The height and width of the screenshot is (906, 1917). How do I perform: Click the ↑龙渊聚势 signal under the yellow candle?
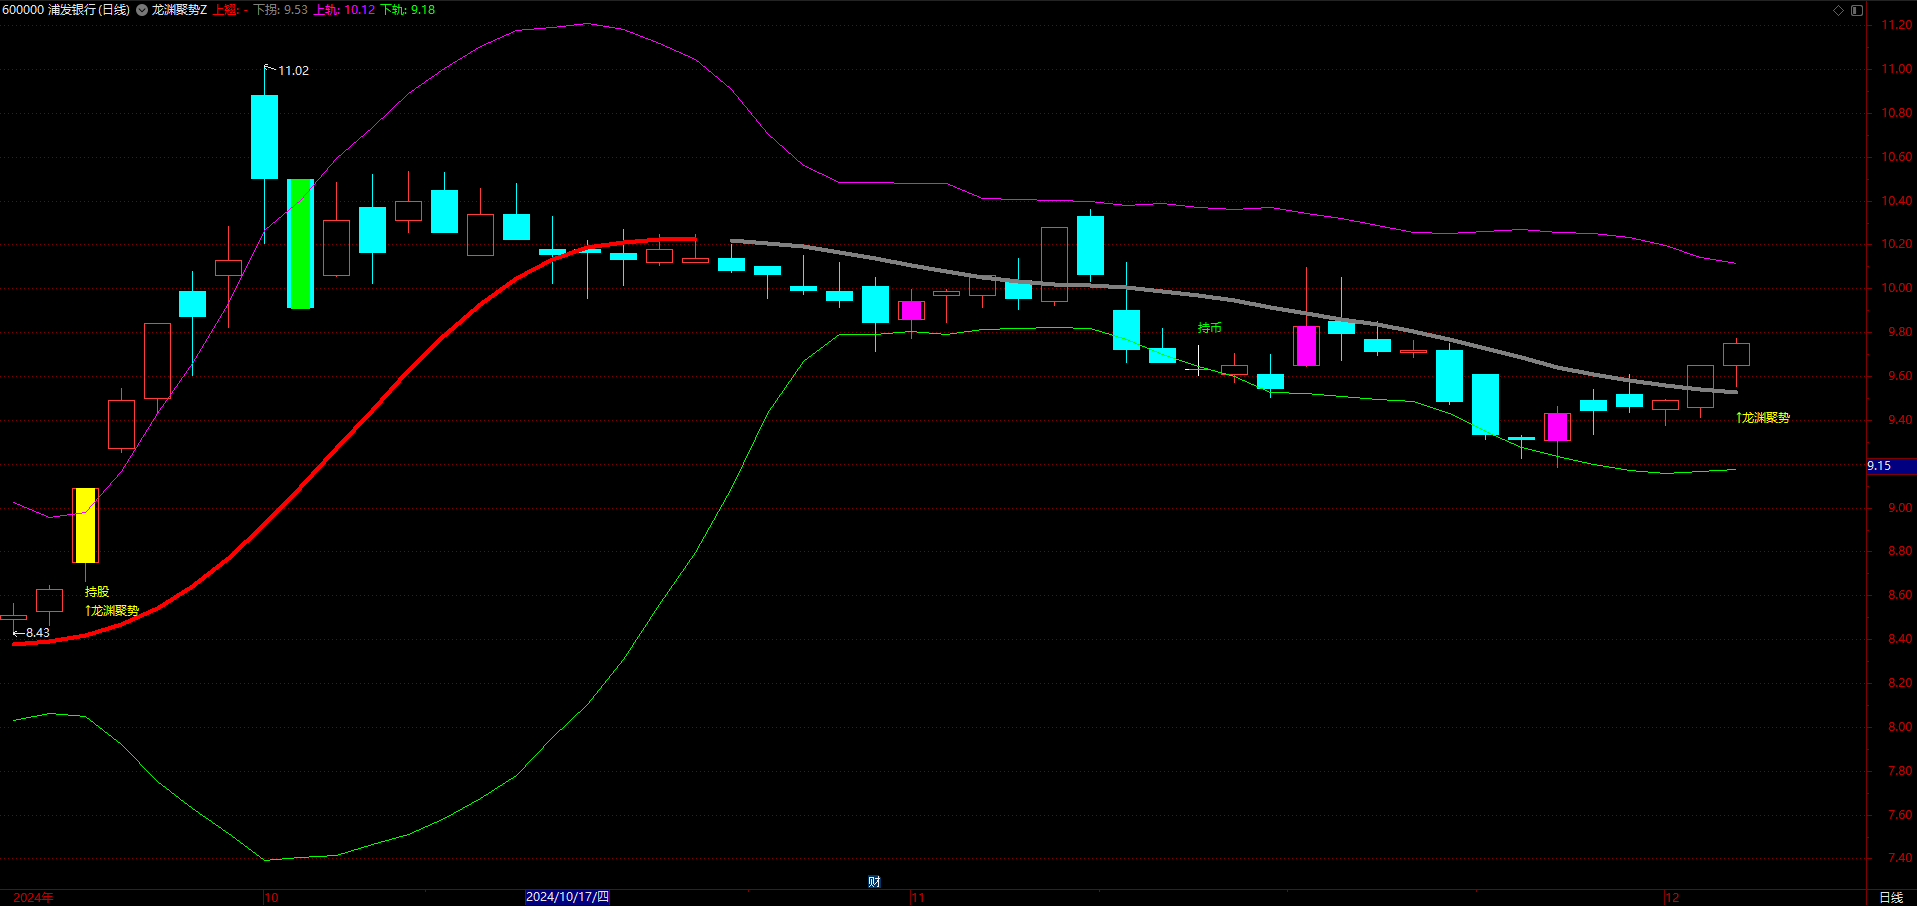(x=112, y=611)
